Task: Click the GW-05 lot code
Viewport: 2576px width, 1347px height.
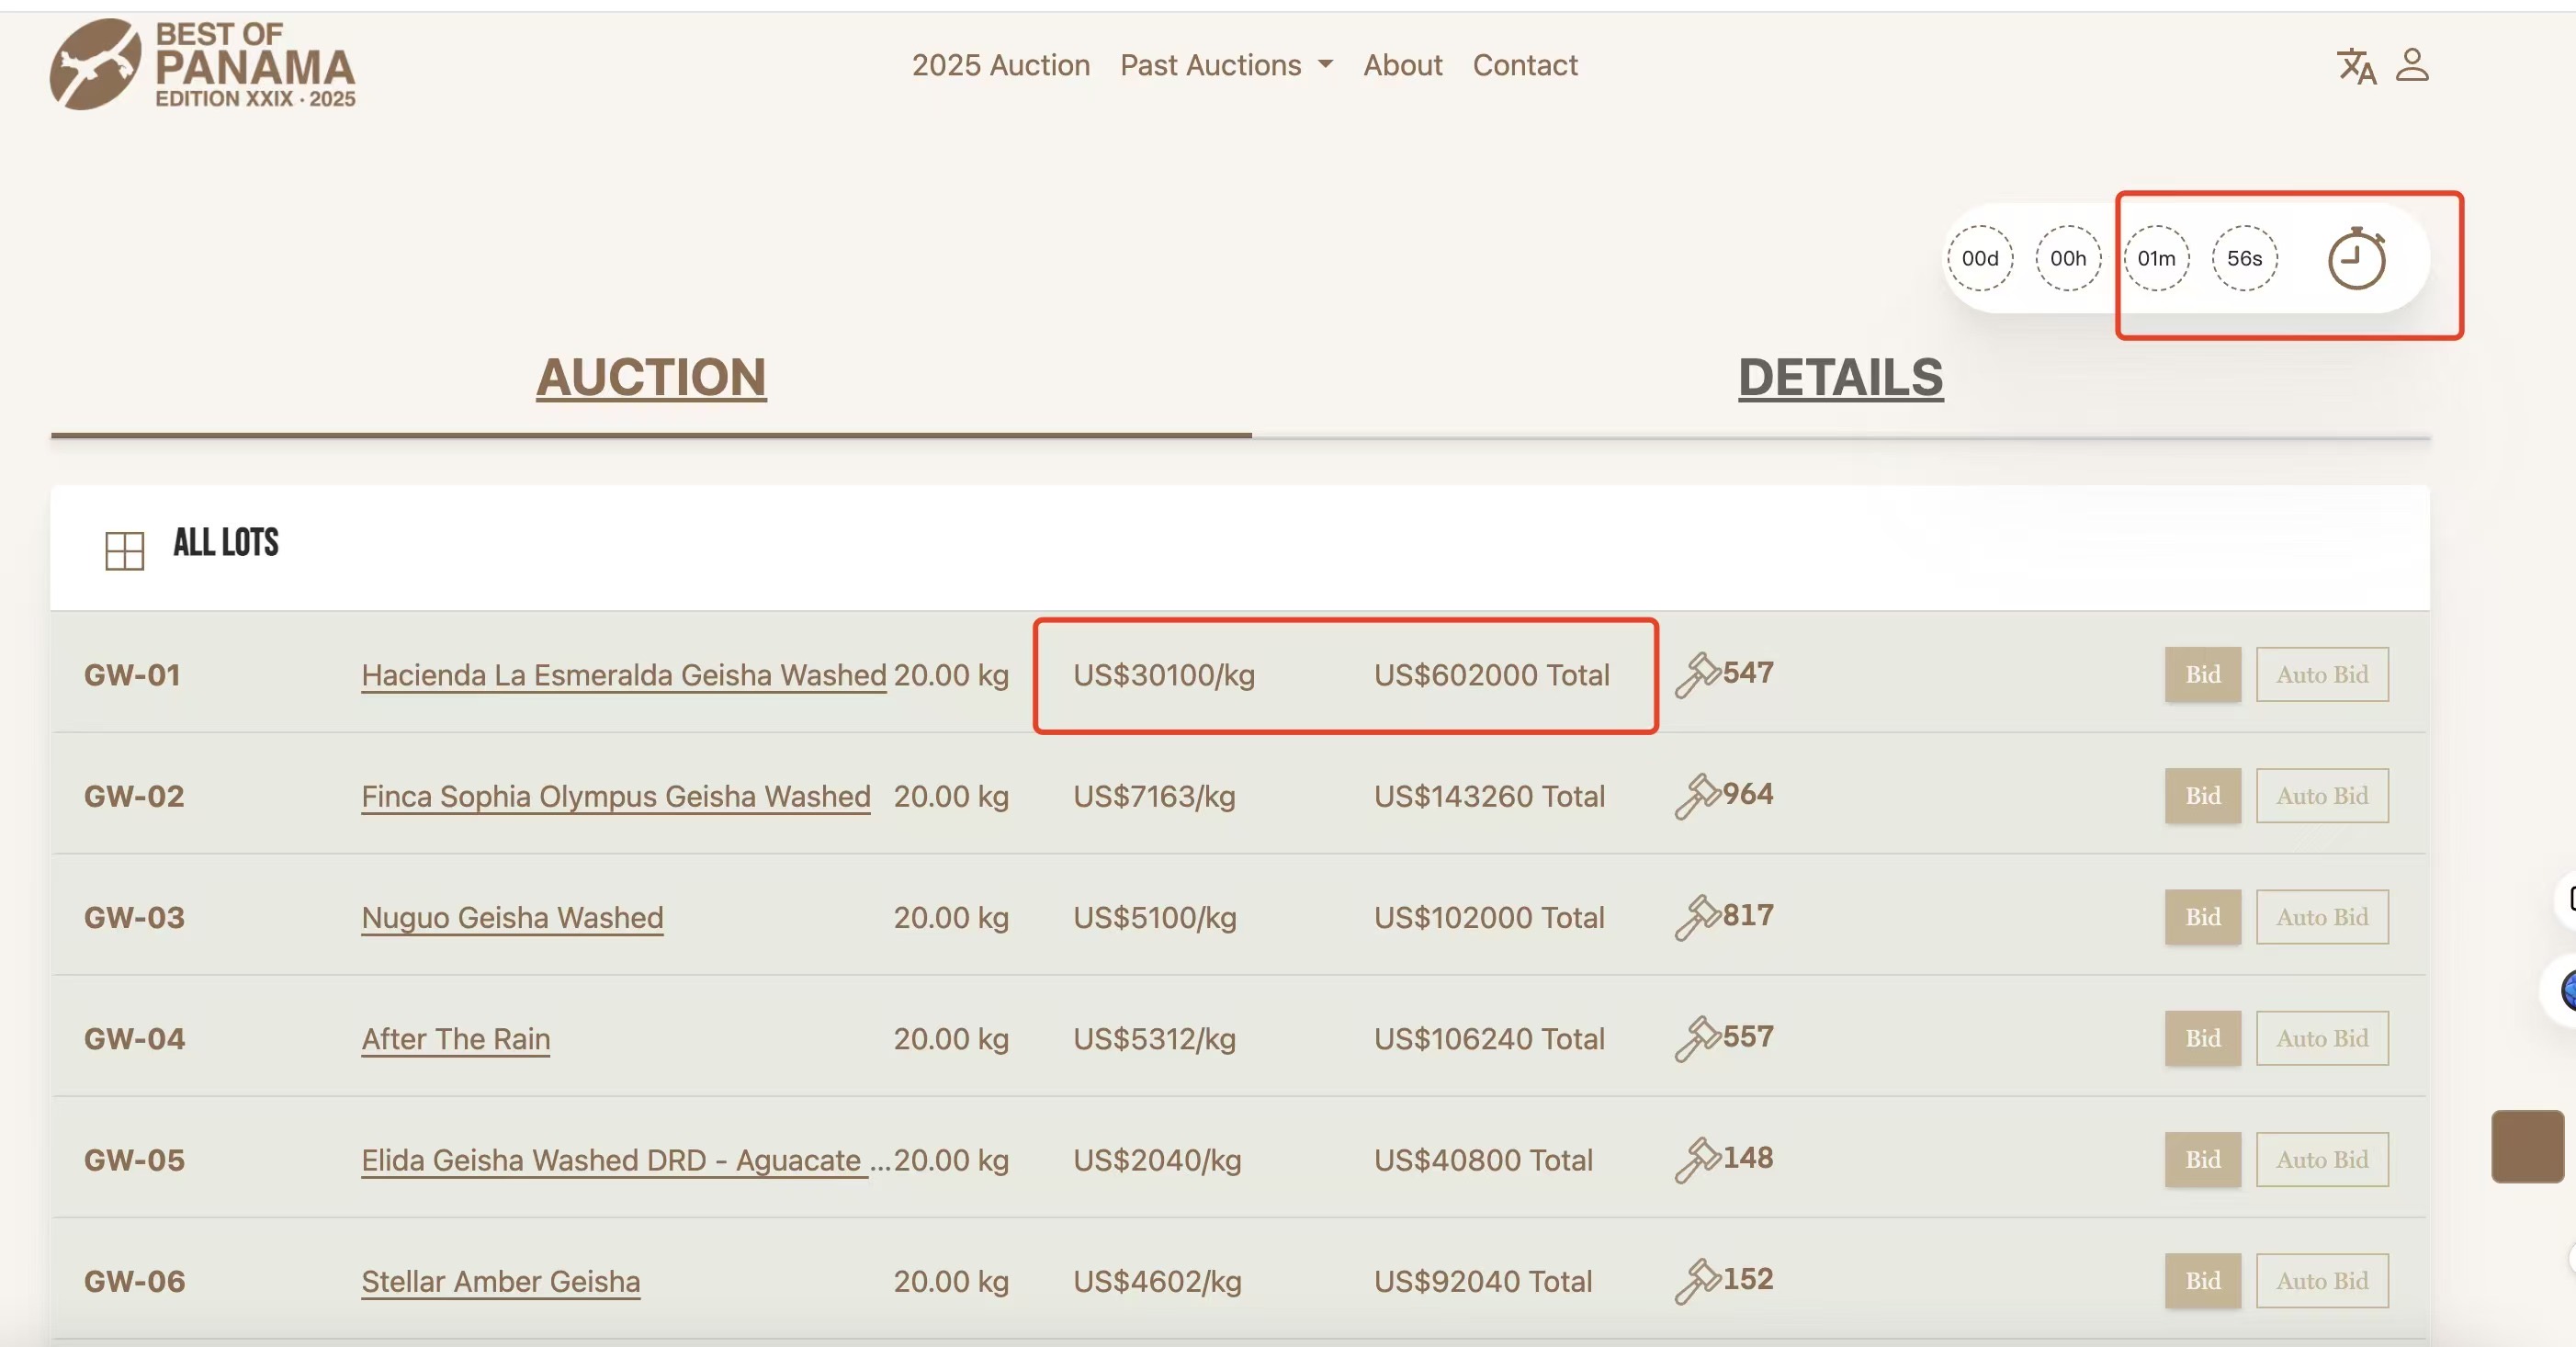Action: point(134,1160)
